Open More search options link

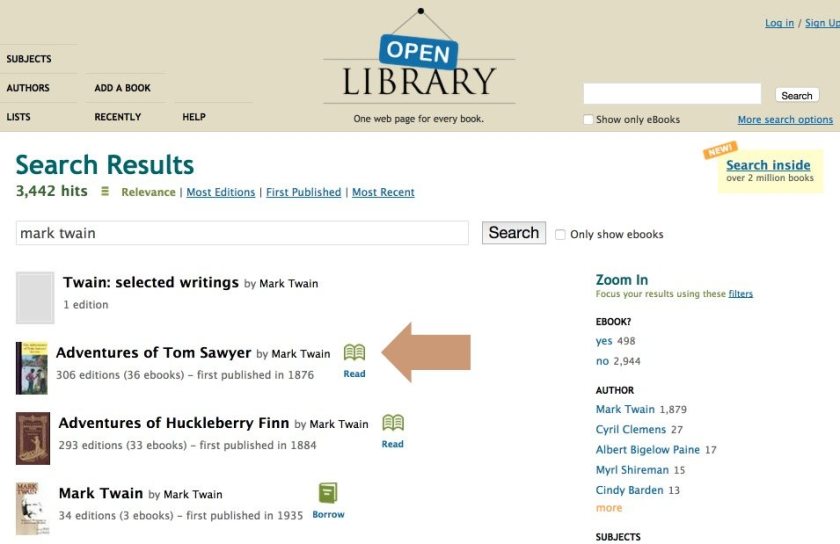pyautogui.click(x=785, y=120)
